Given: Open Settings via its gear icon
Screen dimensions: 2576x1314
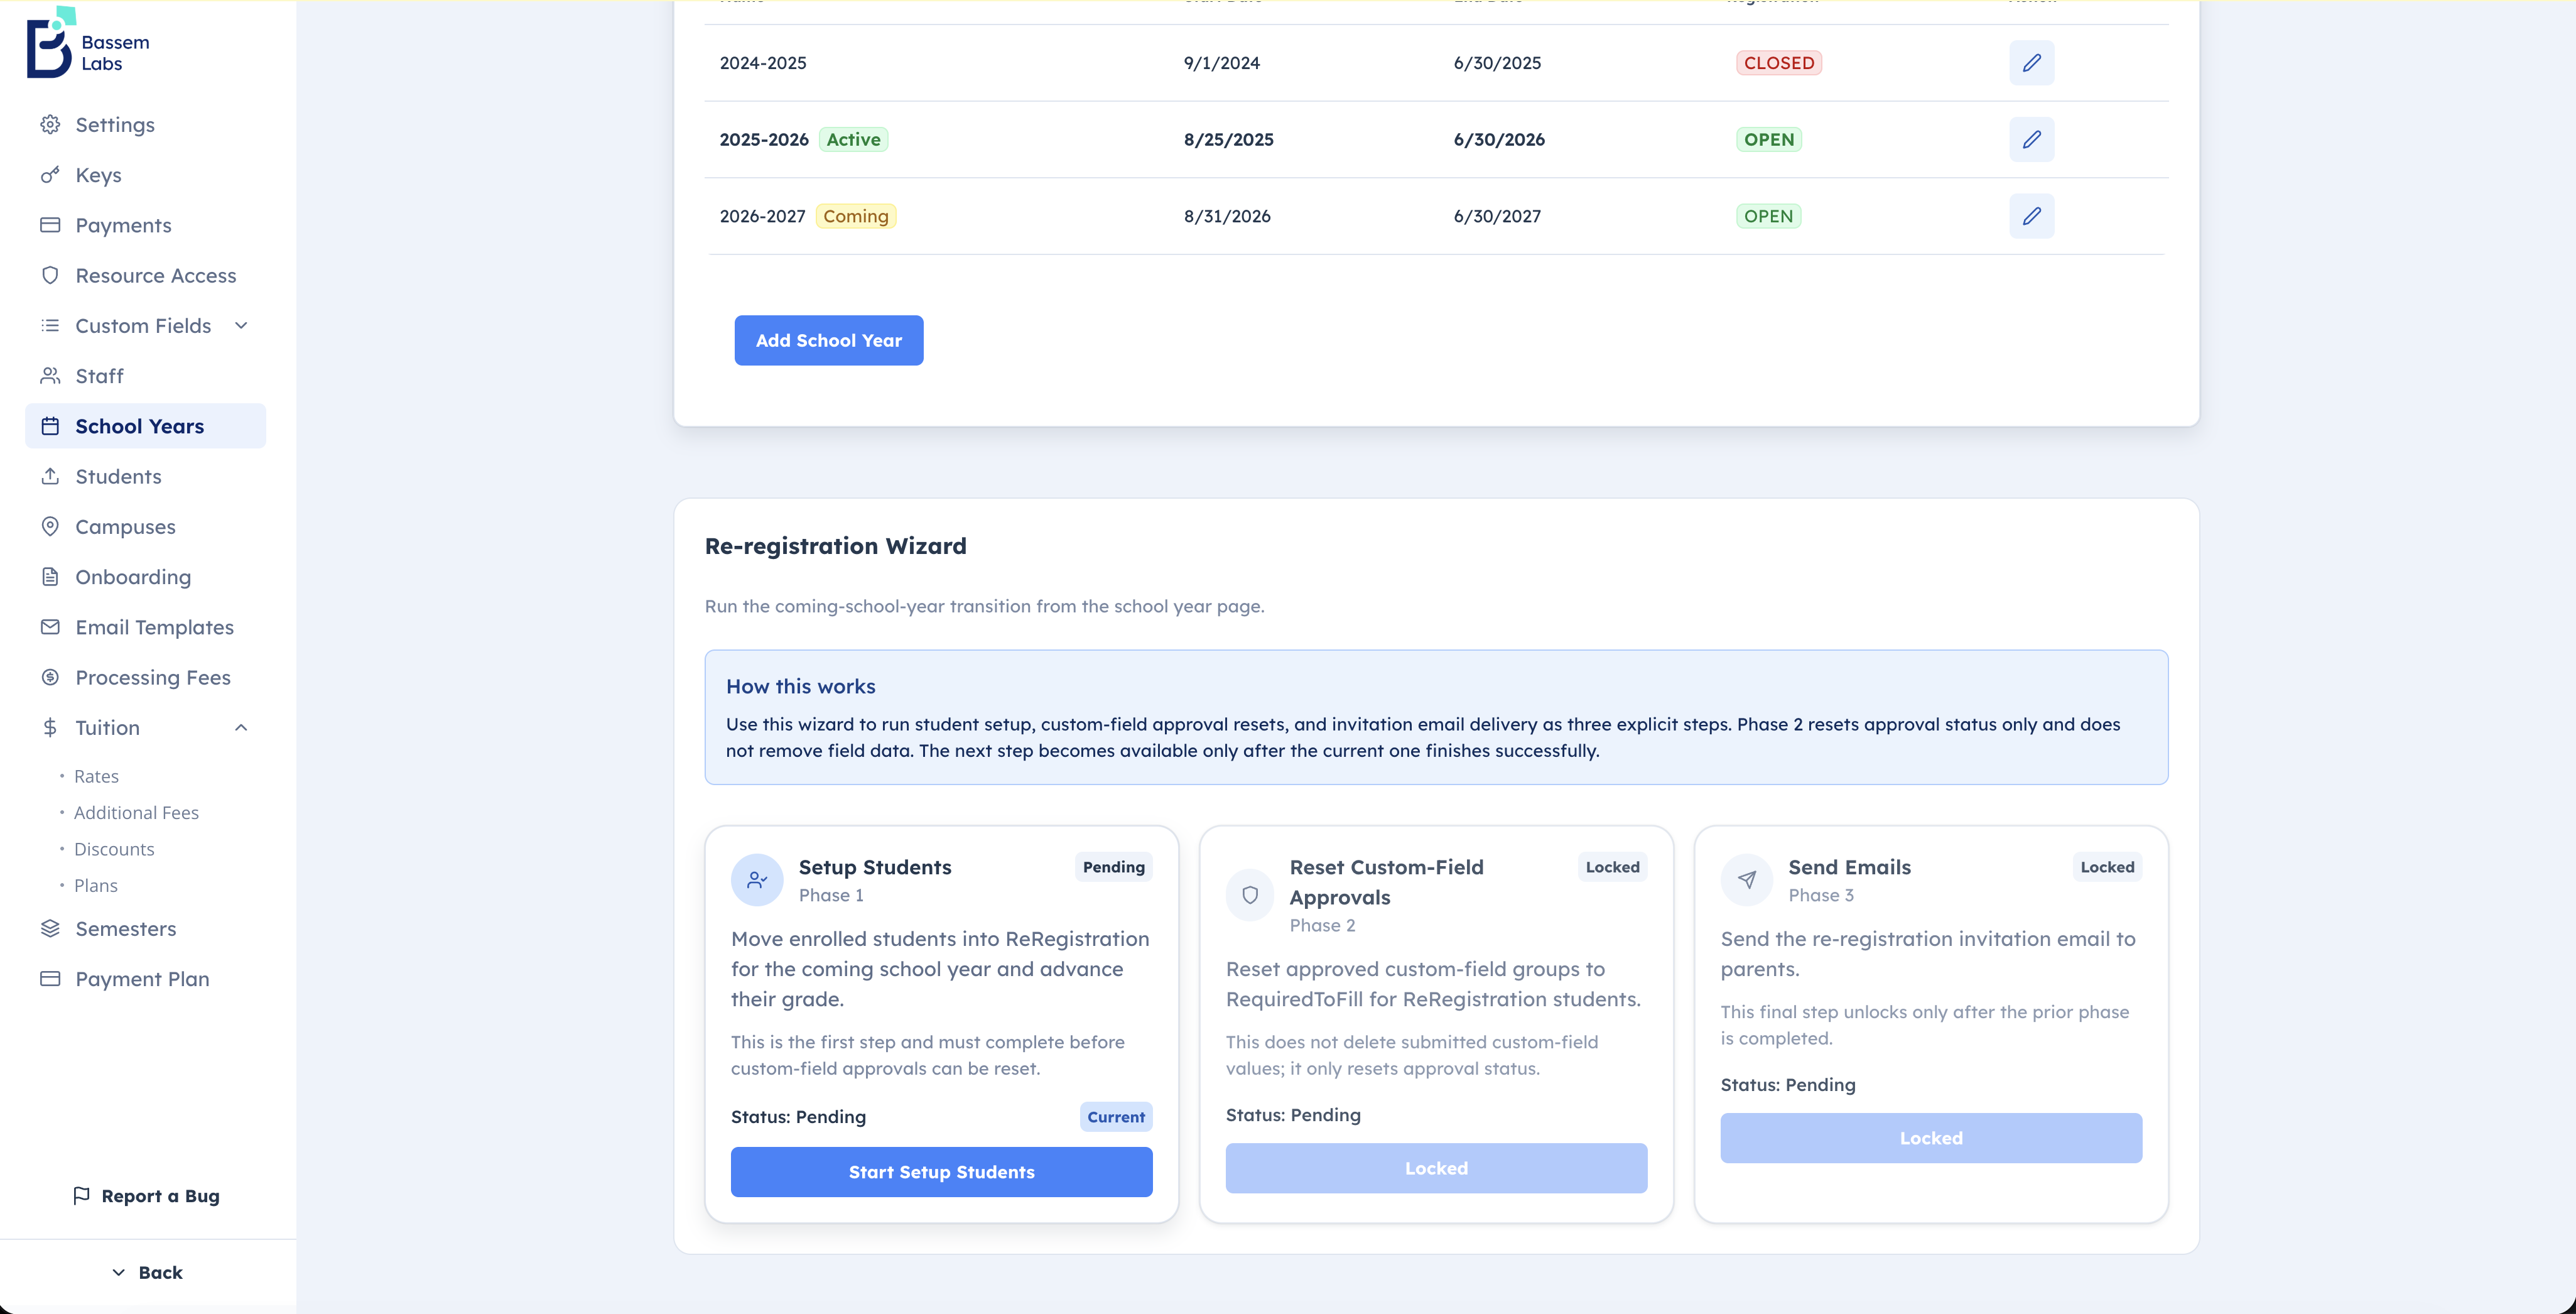Looking at the screenshot, I should click(x=50, y=125).
